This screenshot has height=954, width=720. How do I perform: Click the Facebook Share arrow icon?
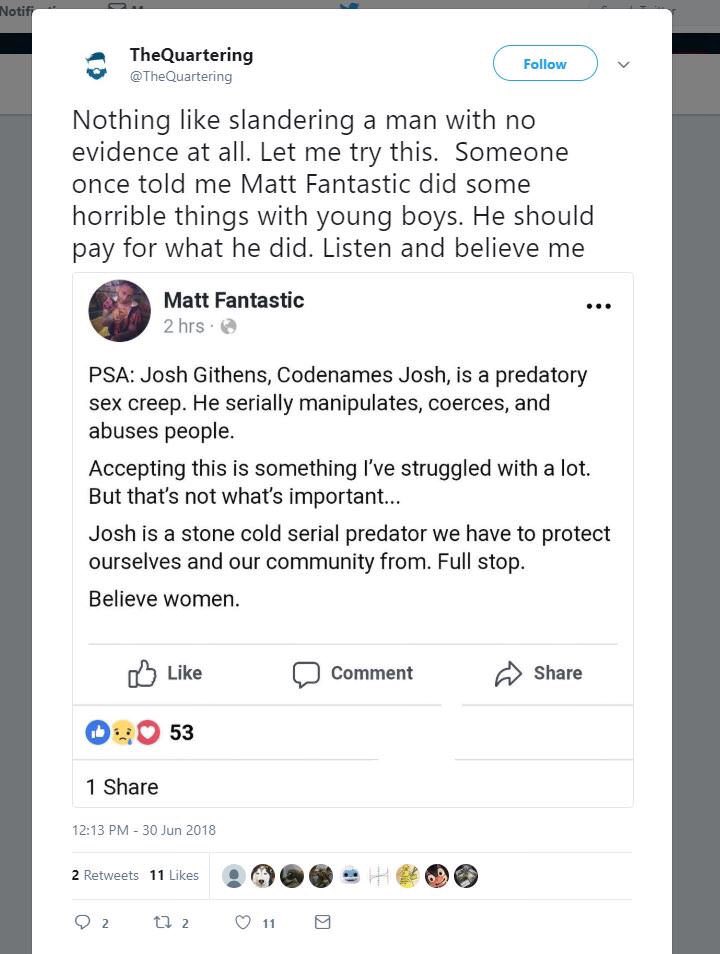(x=508, y=674)
